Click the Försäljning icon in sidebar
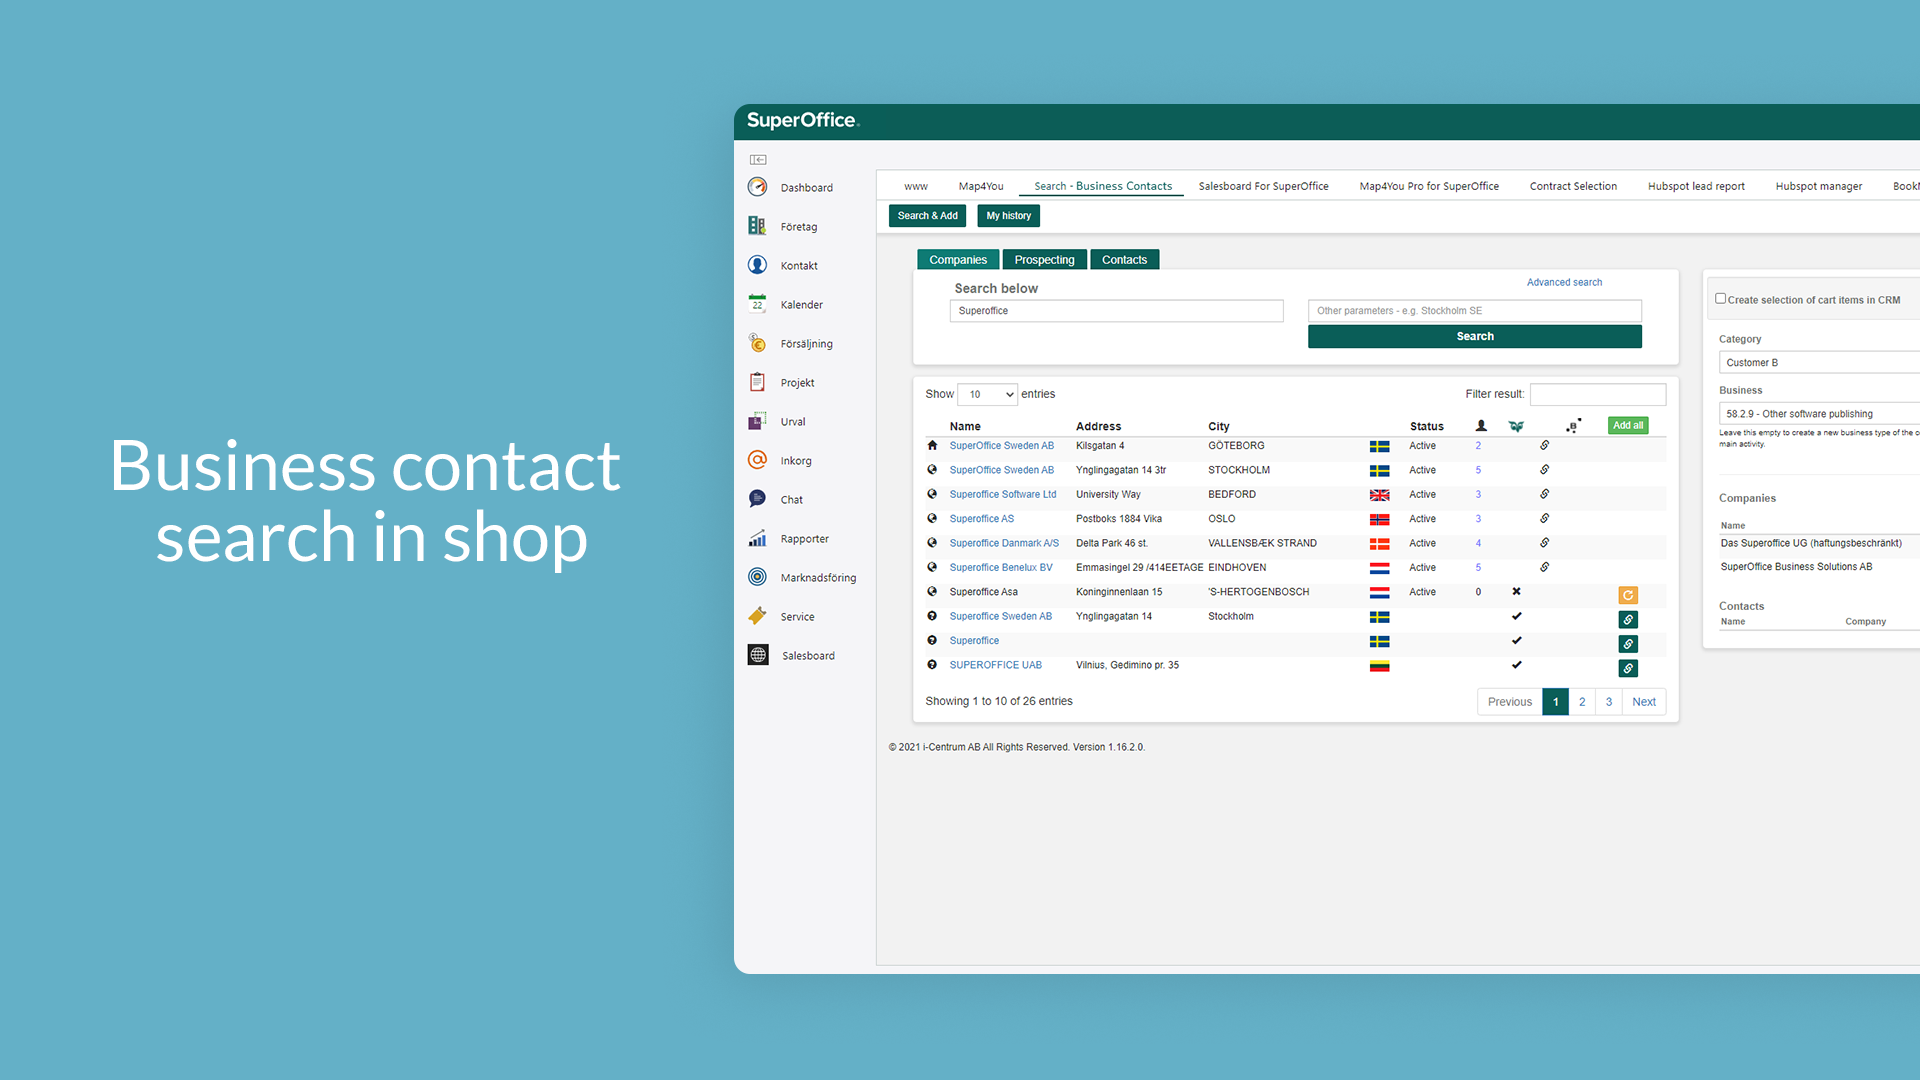The width and height of the screenshot is (1920, 1080). coord(760,343)
